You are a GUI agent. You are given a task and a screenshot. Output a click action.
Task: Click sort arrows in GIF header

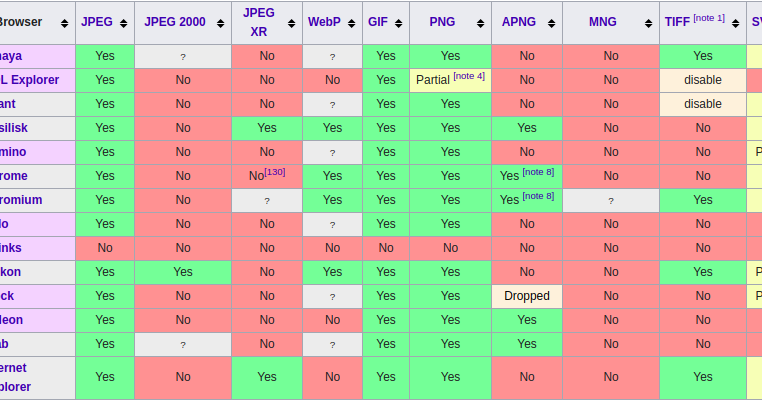click(398, 23)
